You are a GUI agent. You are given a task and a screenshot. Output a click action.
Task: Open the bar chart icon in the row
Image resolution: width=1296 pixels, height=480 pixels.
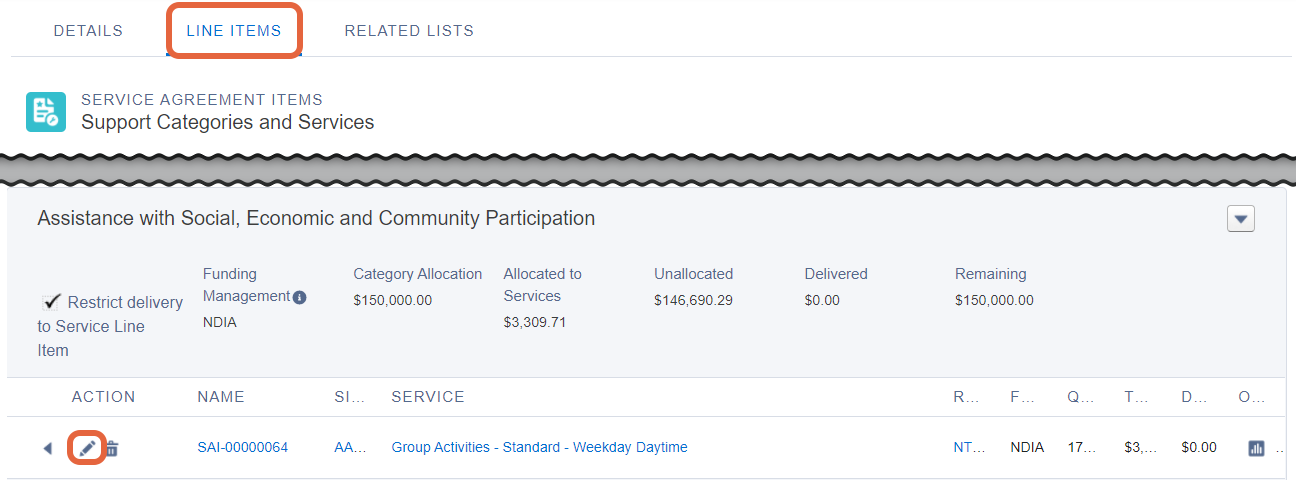pos(1257,448)
